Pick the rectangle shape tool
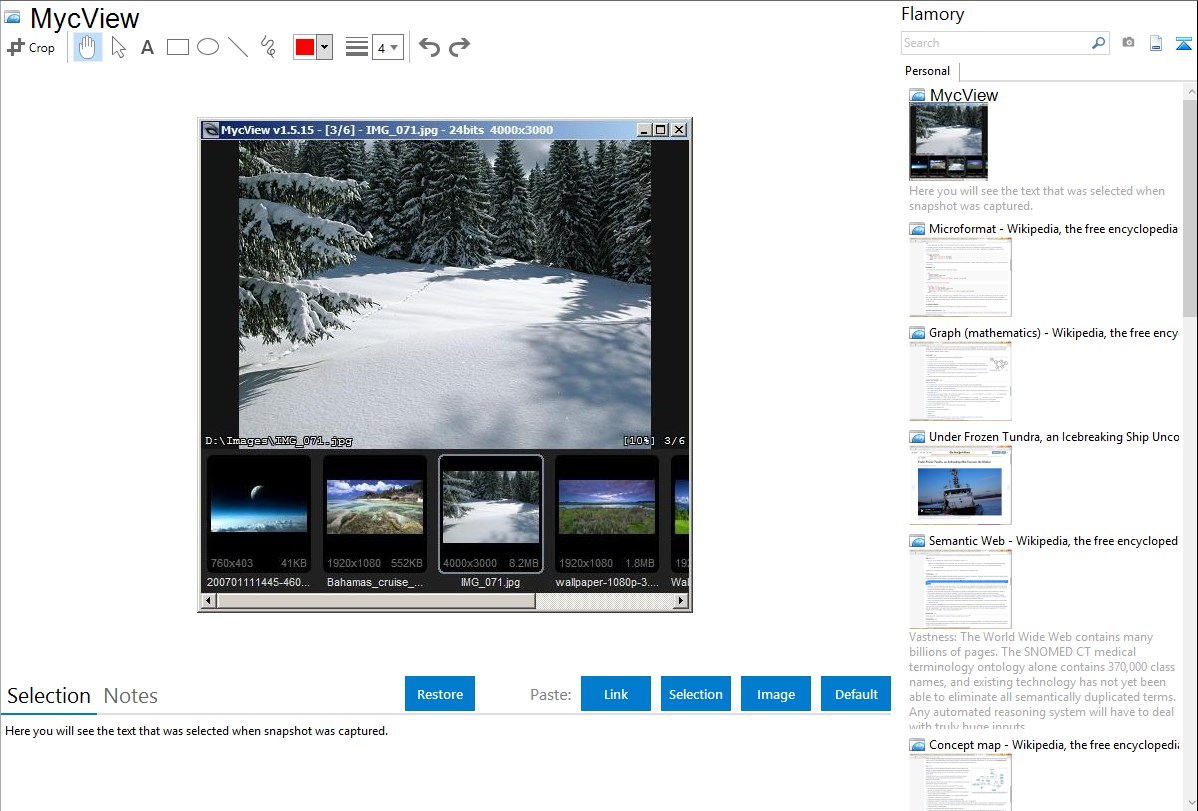 click(x=178, y=47)
